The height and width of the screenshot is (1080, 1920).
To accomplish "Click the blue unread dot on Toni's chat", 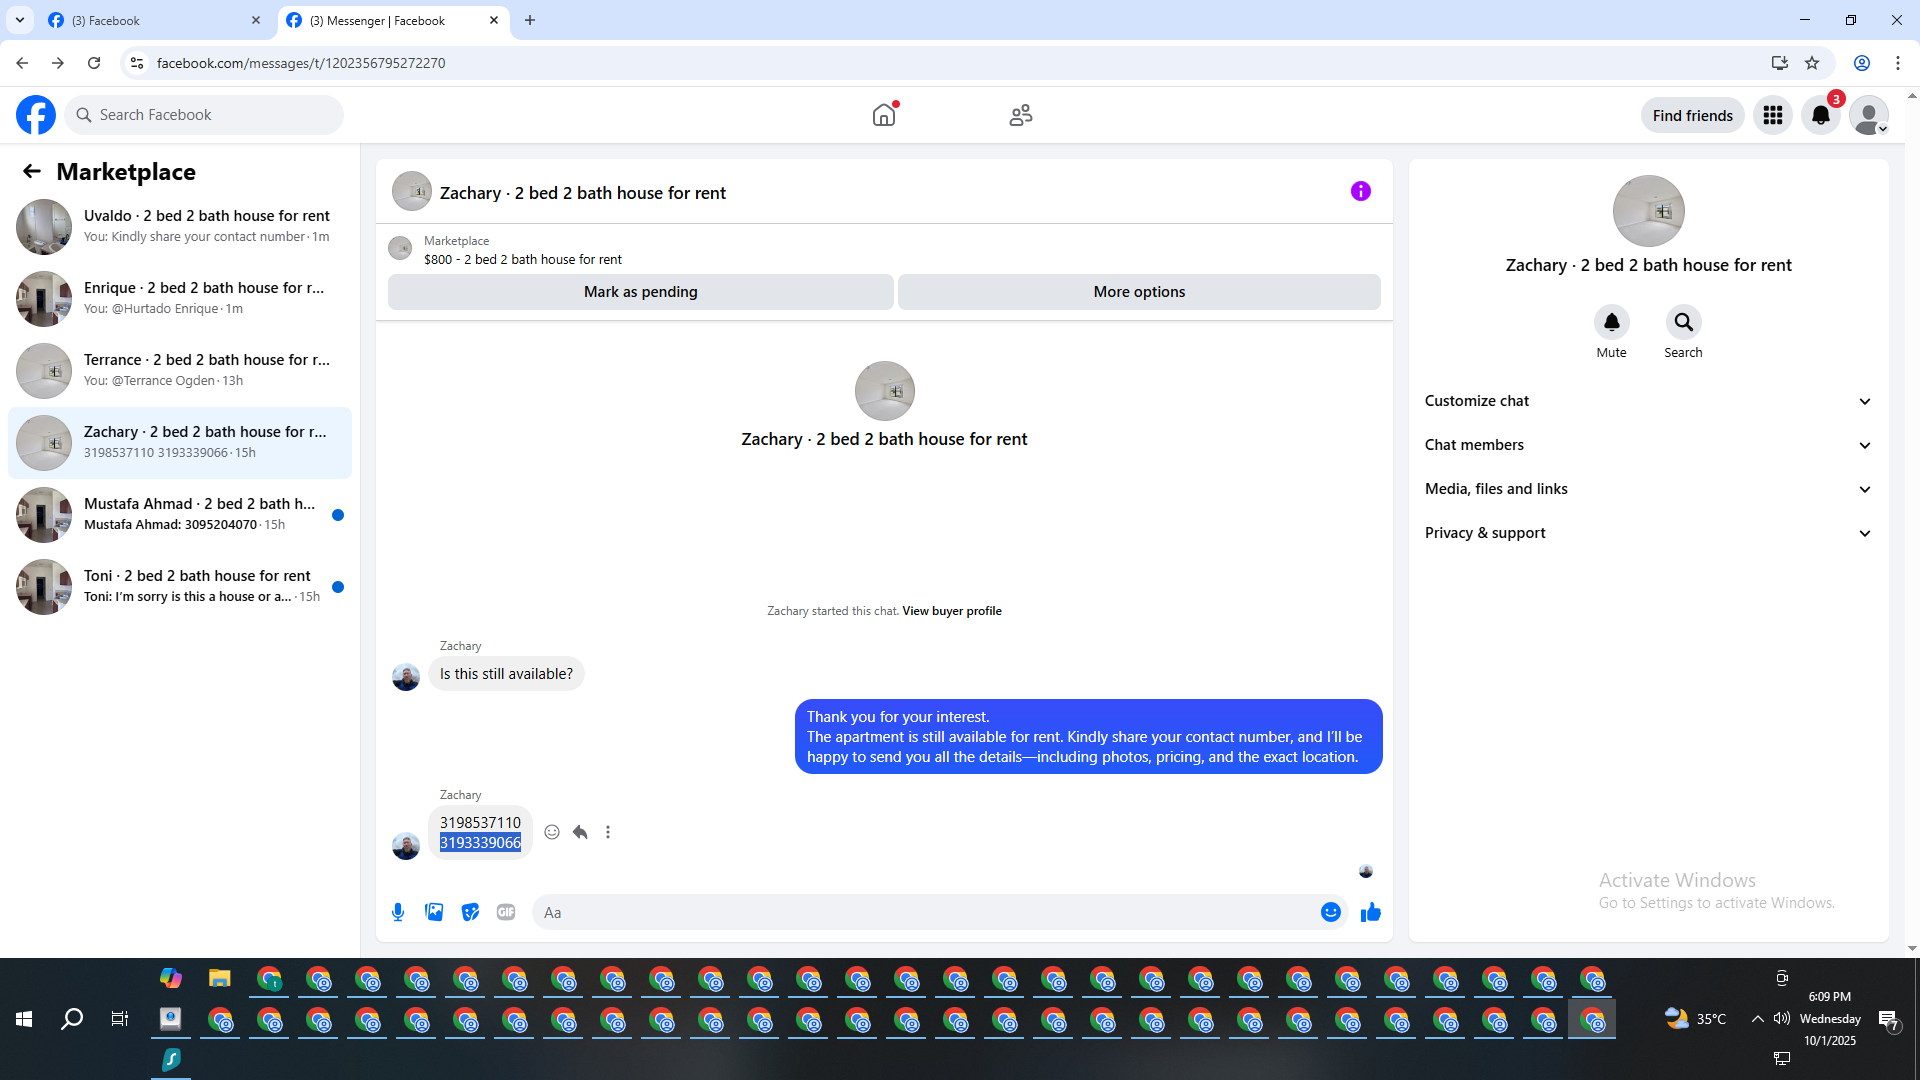I will coord(338,587).
